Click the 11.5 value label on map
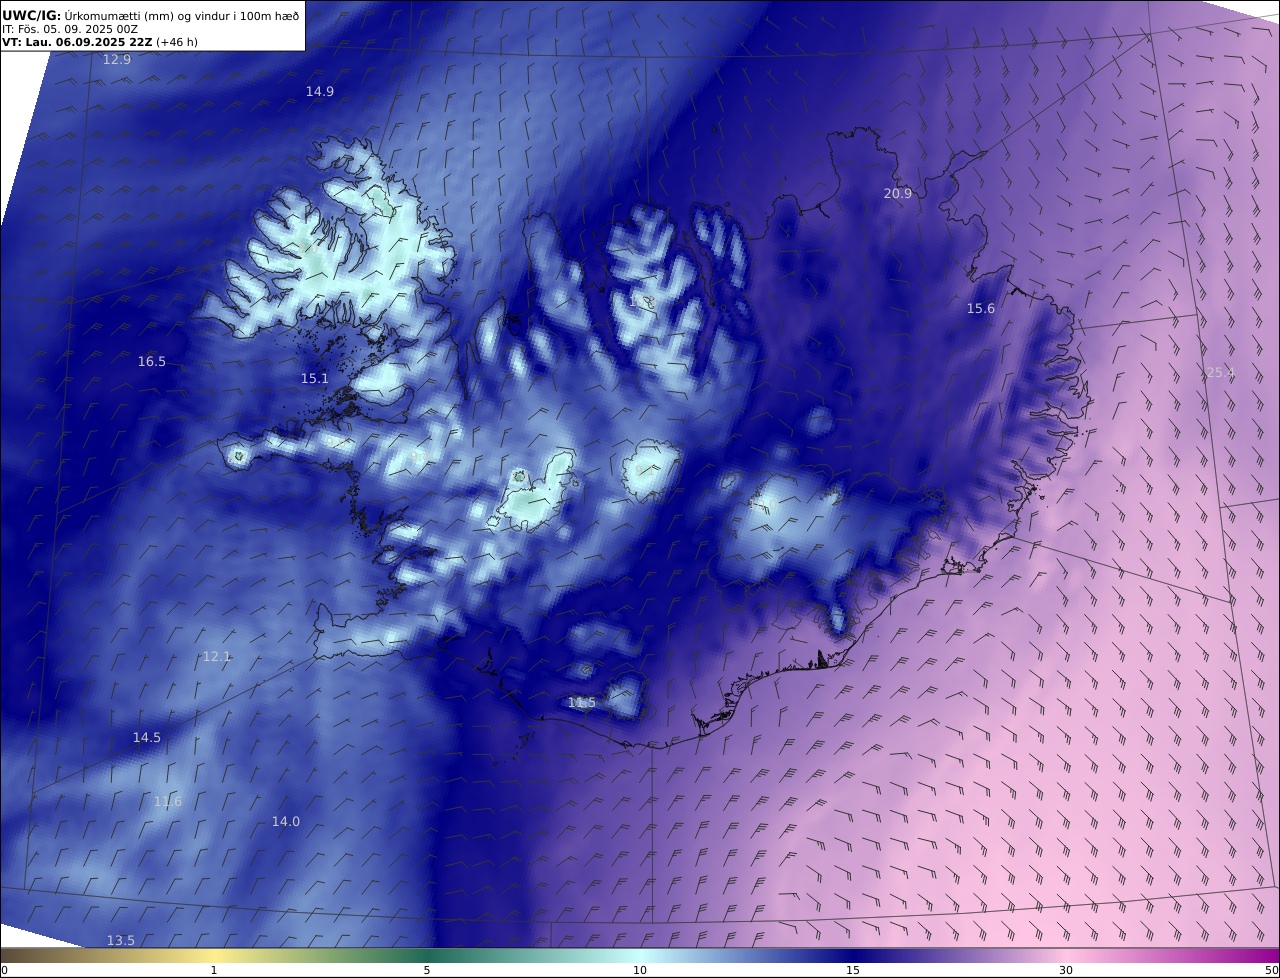 [x=582, y=703]
